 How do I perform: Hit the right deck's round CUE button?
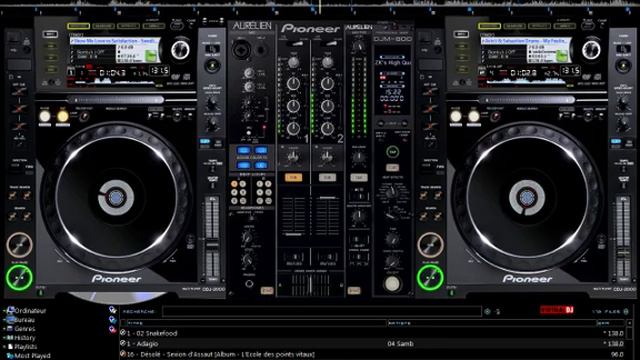[x=430, y=245]
